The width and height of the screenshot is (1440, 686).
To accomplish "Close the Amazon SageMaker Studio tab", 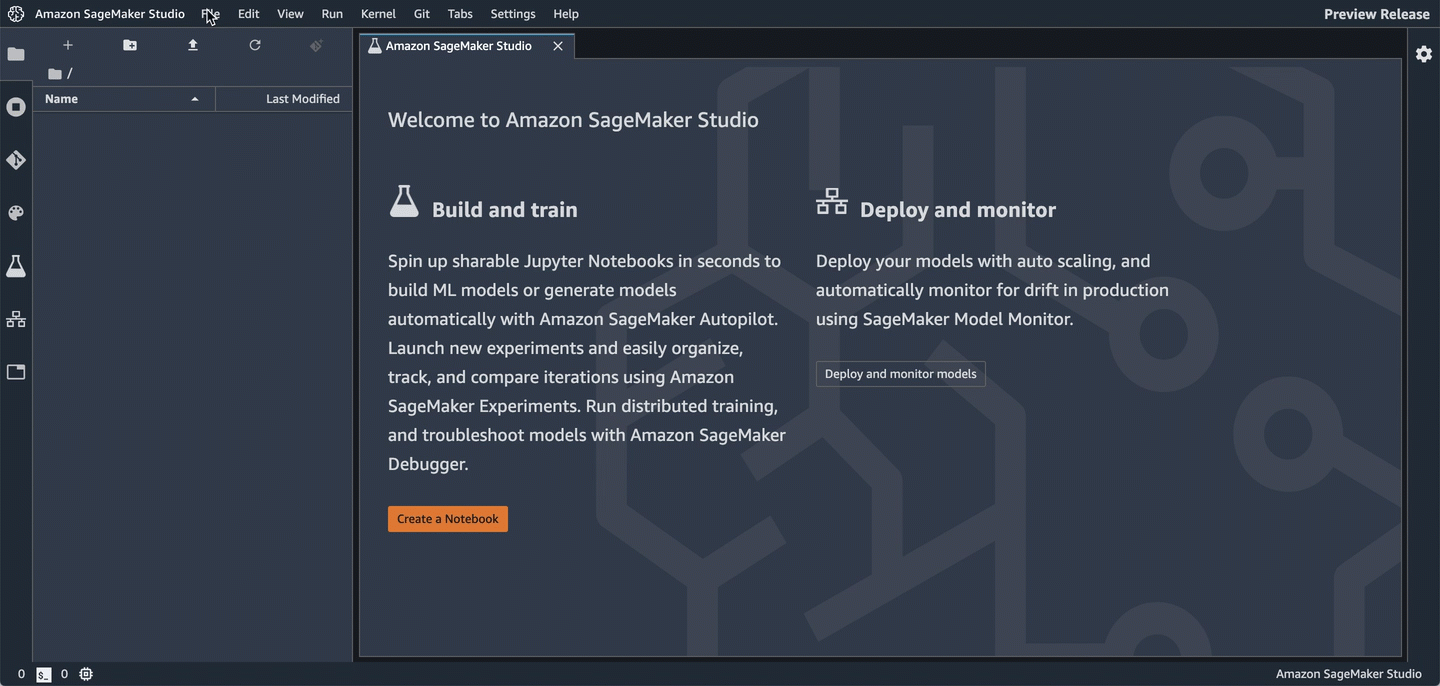I will [558, 46].
